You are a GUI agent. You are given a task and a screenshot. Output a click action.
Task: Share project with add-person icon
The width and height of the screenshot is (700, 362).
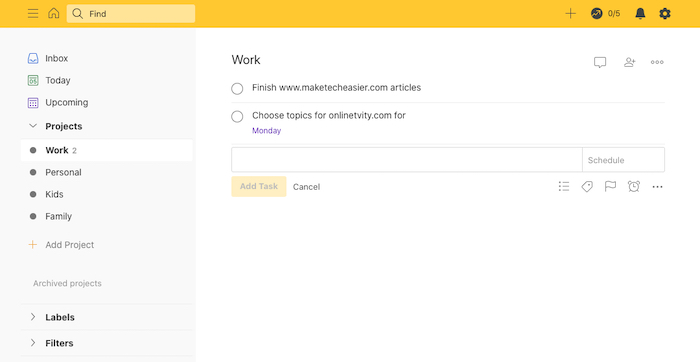tap(629, 62)
